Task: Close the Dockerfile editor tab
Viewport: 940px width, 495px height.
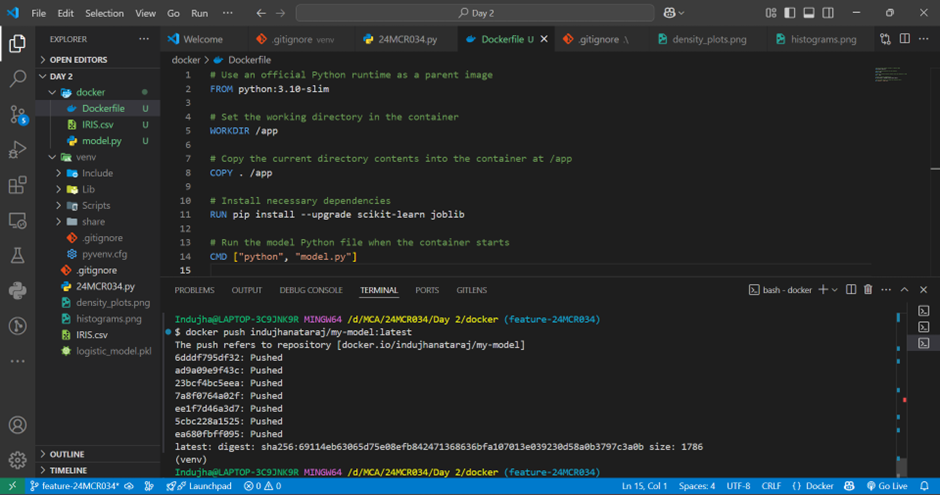Action: [x=544, y=39]
